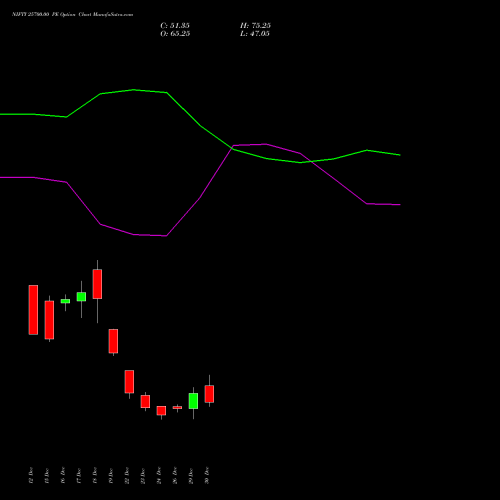This screenshot has height=500, width=500.
Task: Select the low value 'L: 47.05'
Action: 255,34
